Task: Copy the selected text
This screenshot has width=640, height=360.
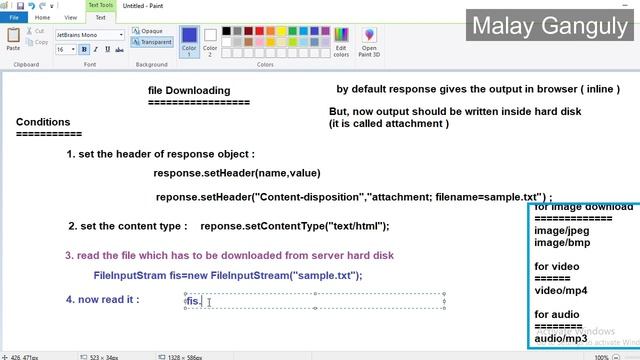Action: pyautogui.click(x=37, y=42)
